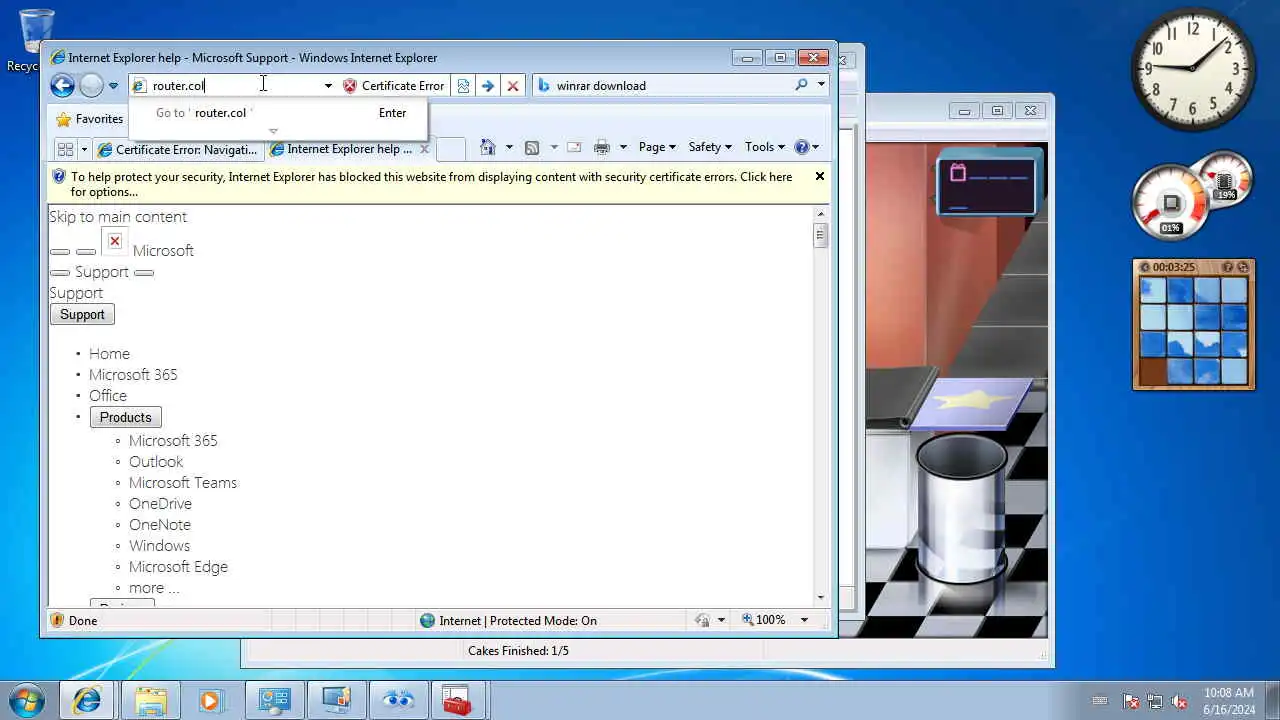Viewport: 1280px width, 720px height.
Task: Click the Products button on page
Action: tap(125, 417)
